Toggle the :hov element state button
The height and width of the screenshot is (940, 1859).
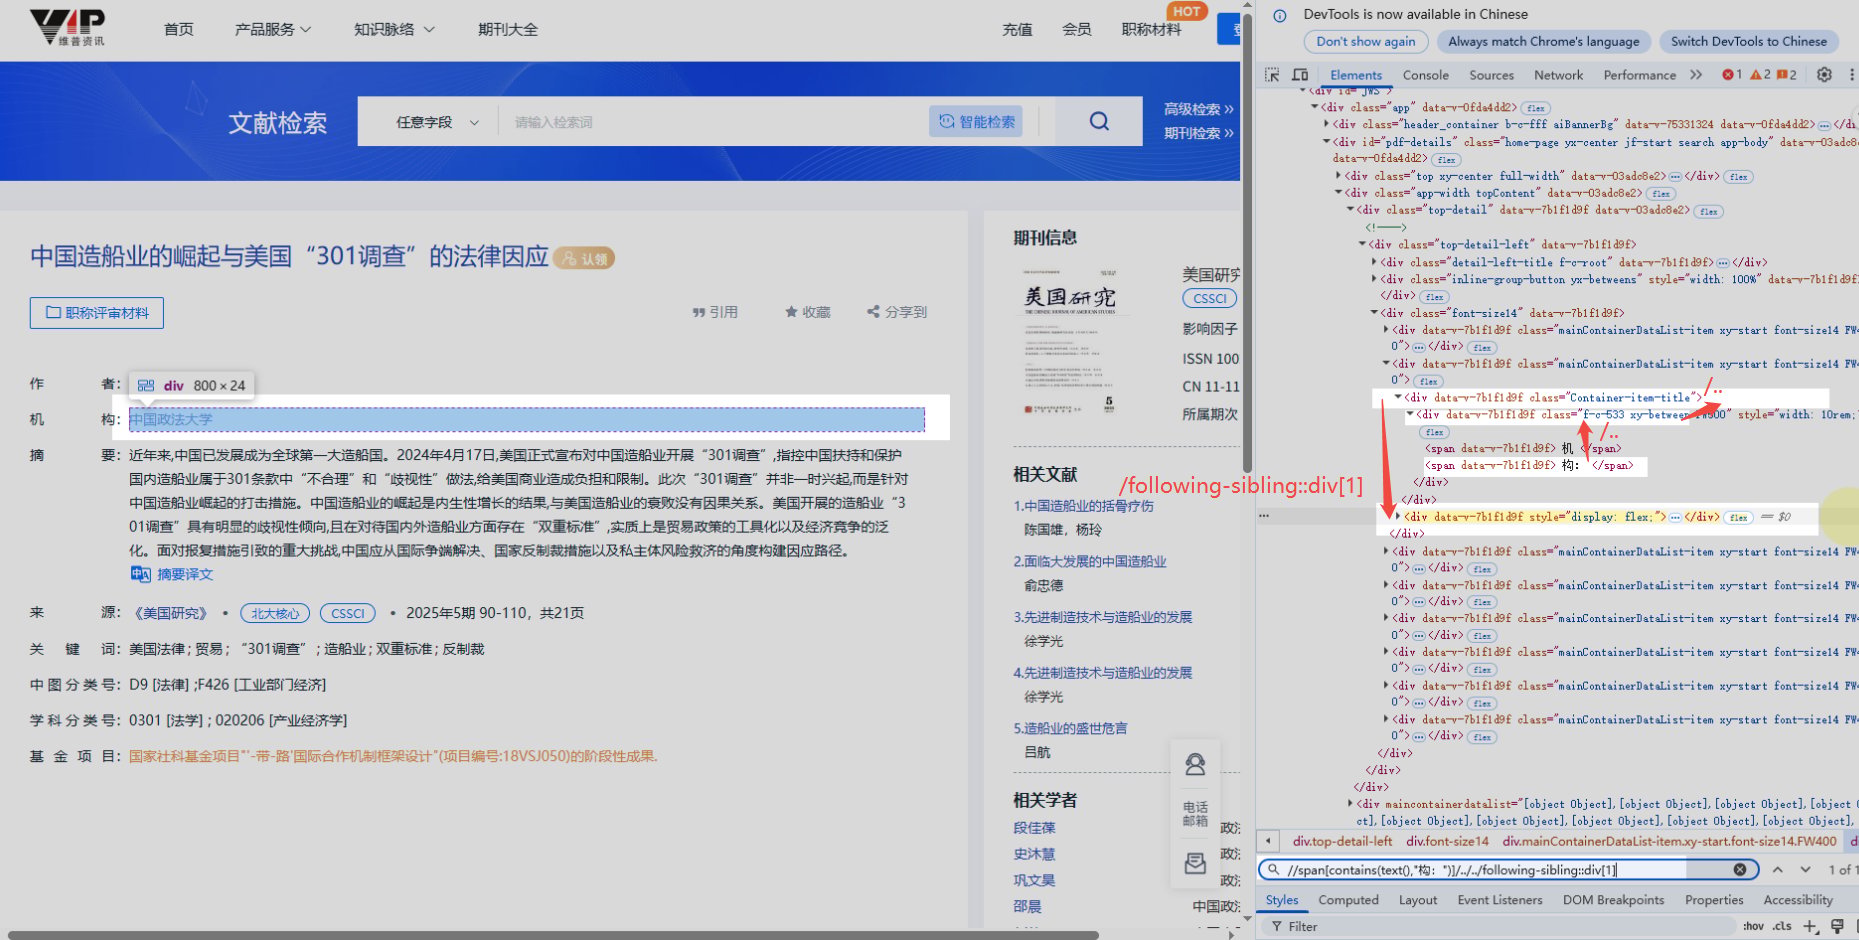coord(1753,927)
